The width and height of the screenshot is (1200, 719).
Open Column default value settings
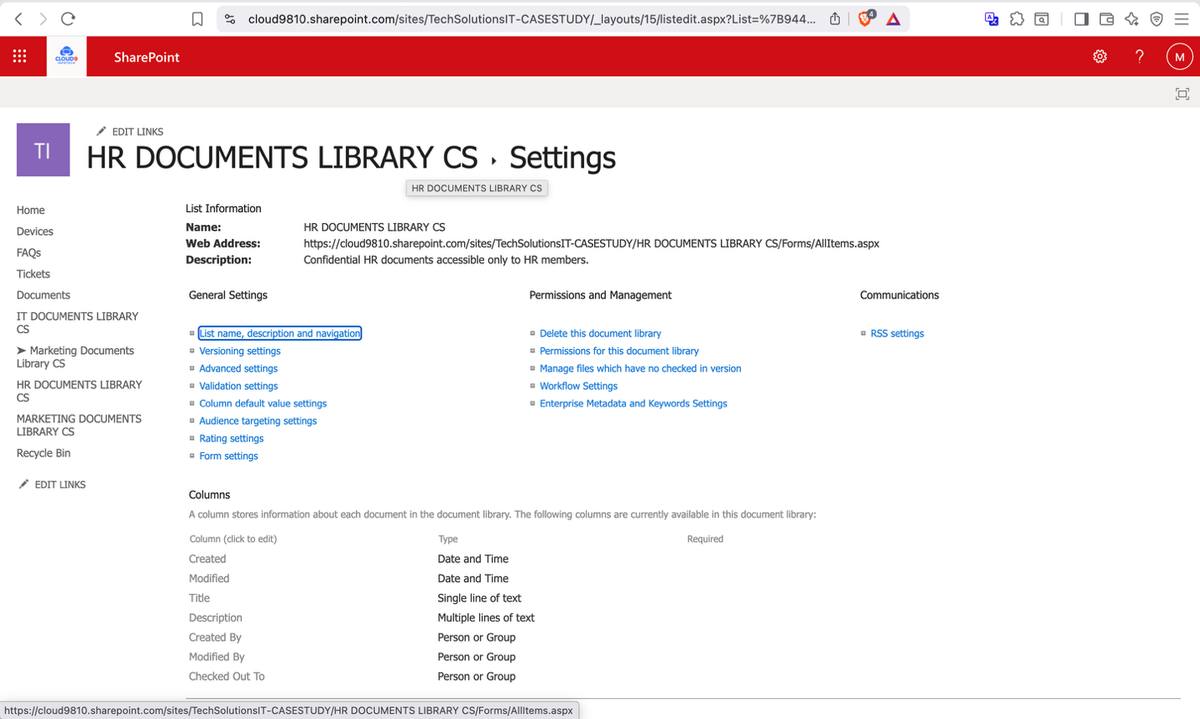(x=263, y=403)
